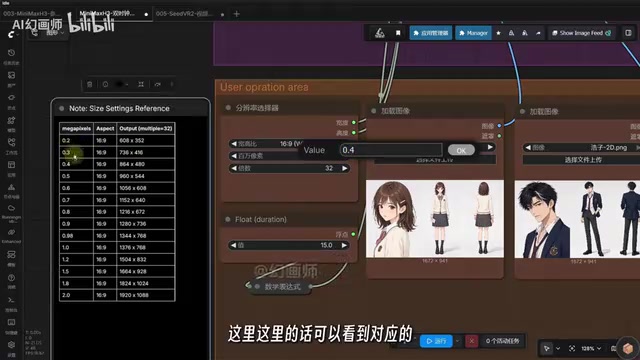Click the ComfyUI logo menu button
This screenshot has height=360, width=640.
11,34
